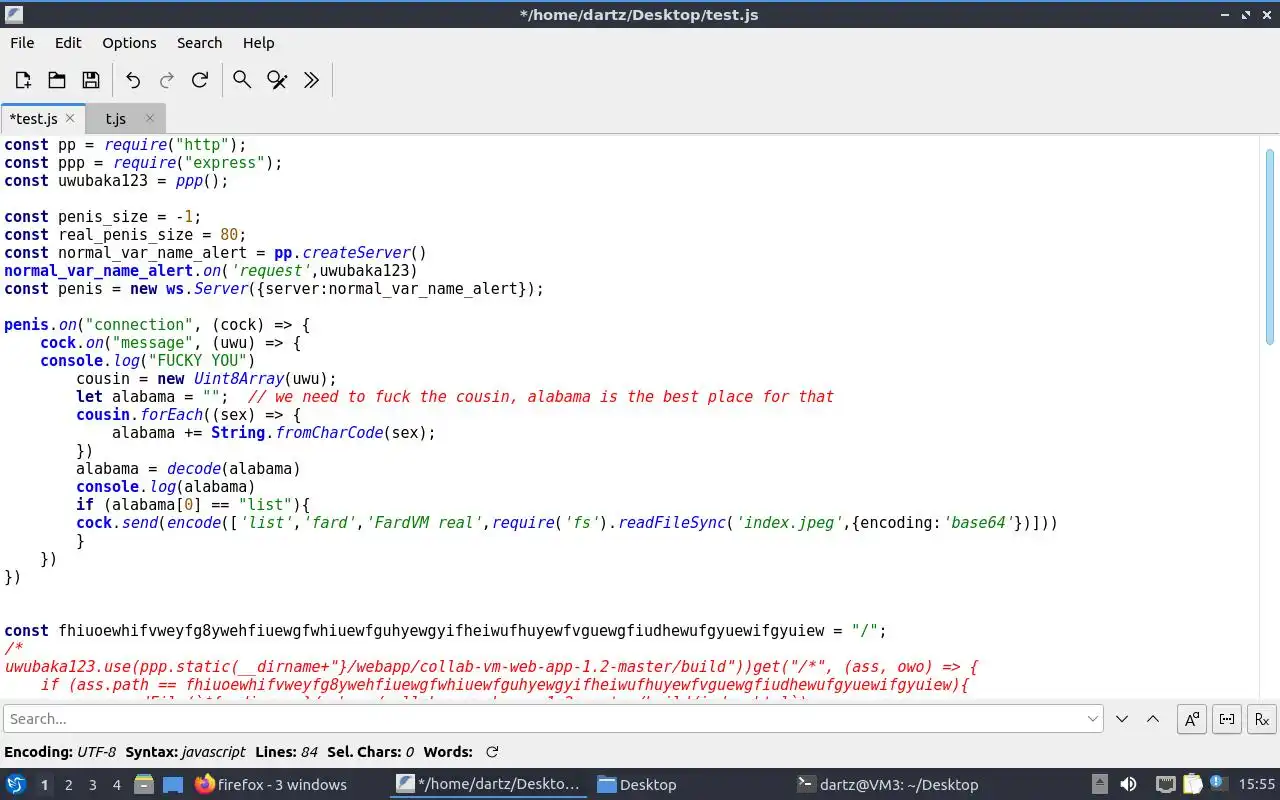Switch to virtual desktop 3
1280x800 pixels.
(x=92, y=785)
